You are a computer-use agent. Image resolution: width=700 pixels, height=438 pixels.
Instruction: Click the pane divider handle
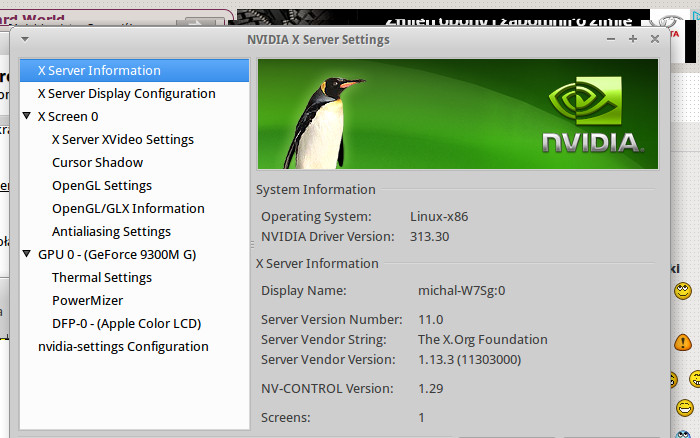(252, 244)
